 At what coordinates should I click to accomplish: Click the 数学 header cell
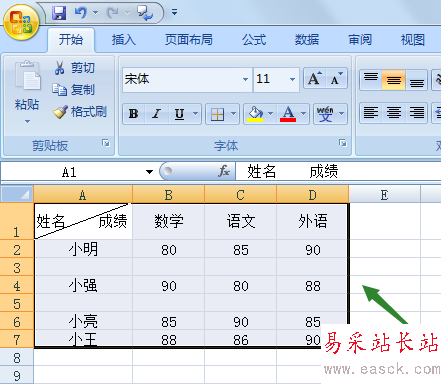pos(169,221)
